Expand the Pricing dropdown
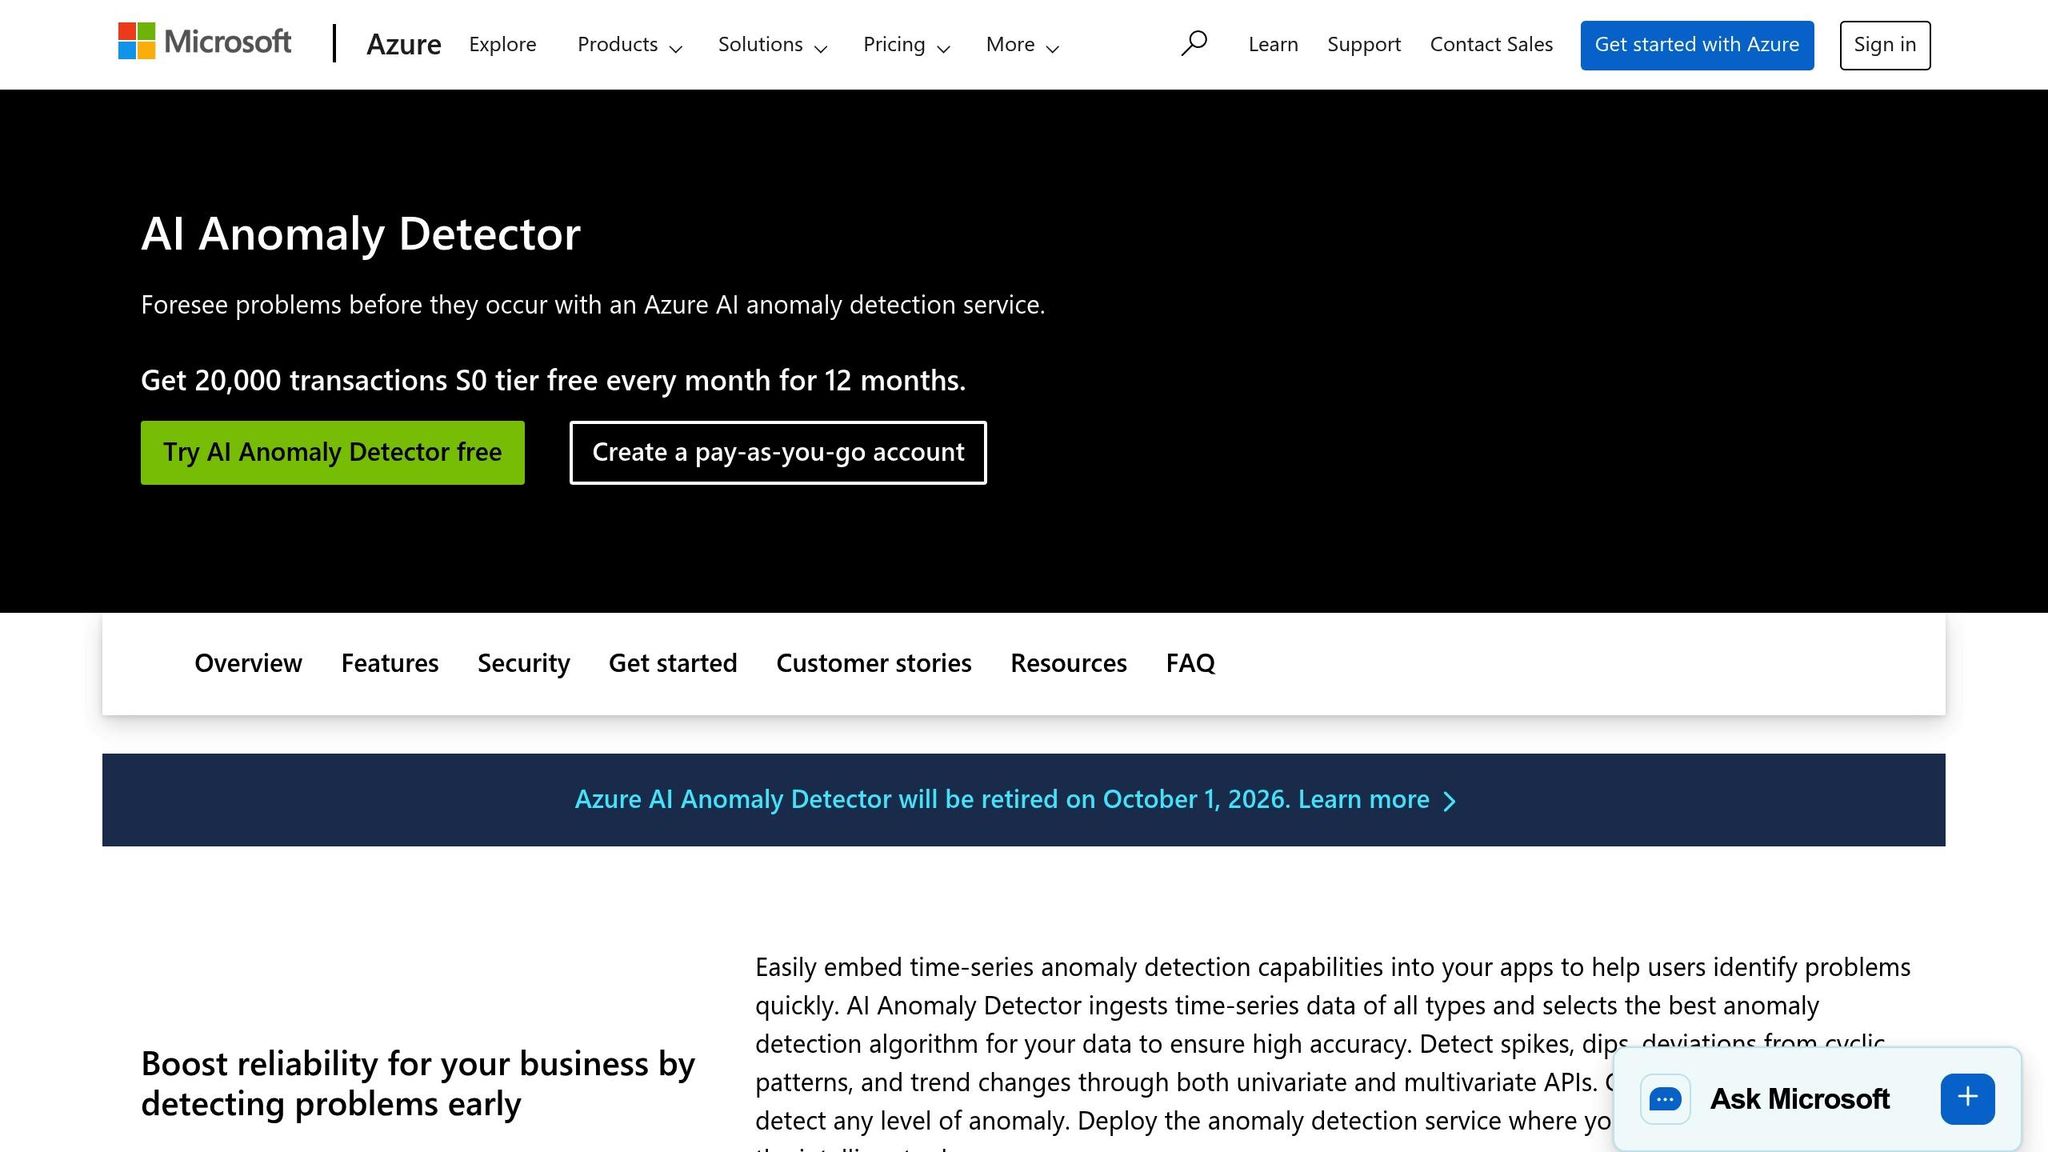The height and width of the screenshot is (1152, 2048). [x=906, y=45]
